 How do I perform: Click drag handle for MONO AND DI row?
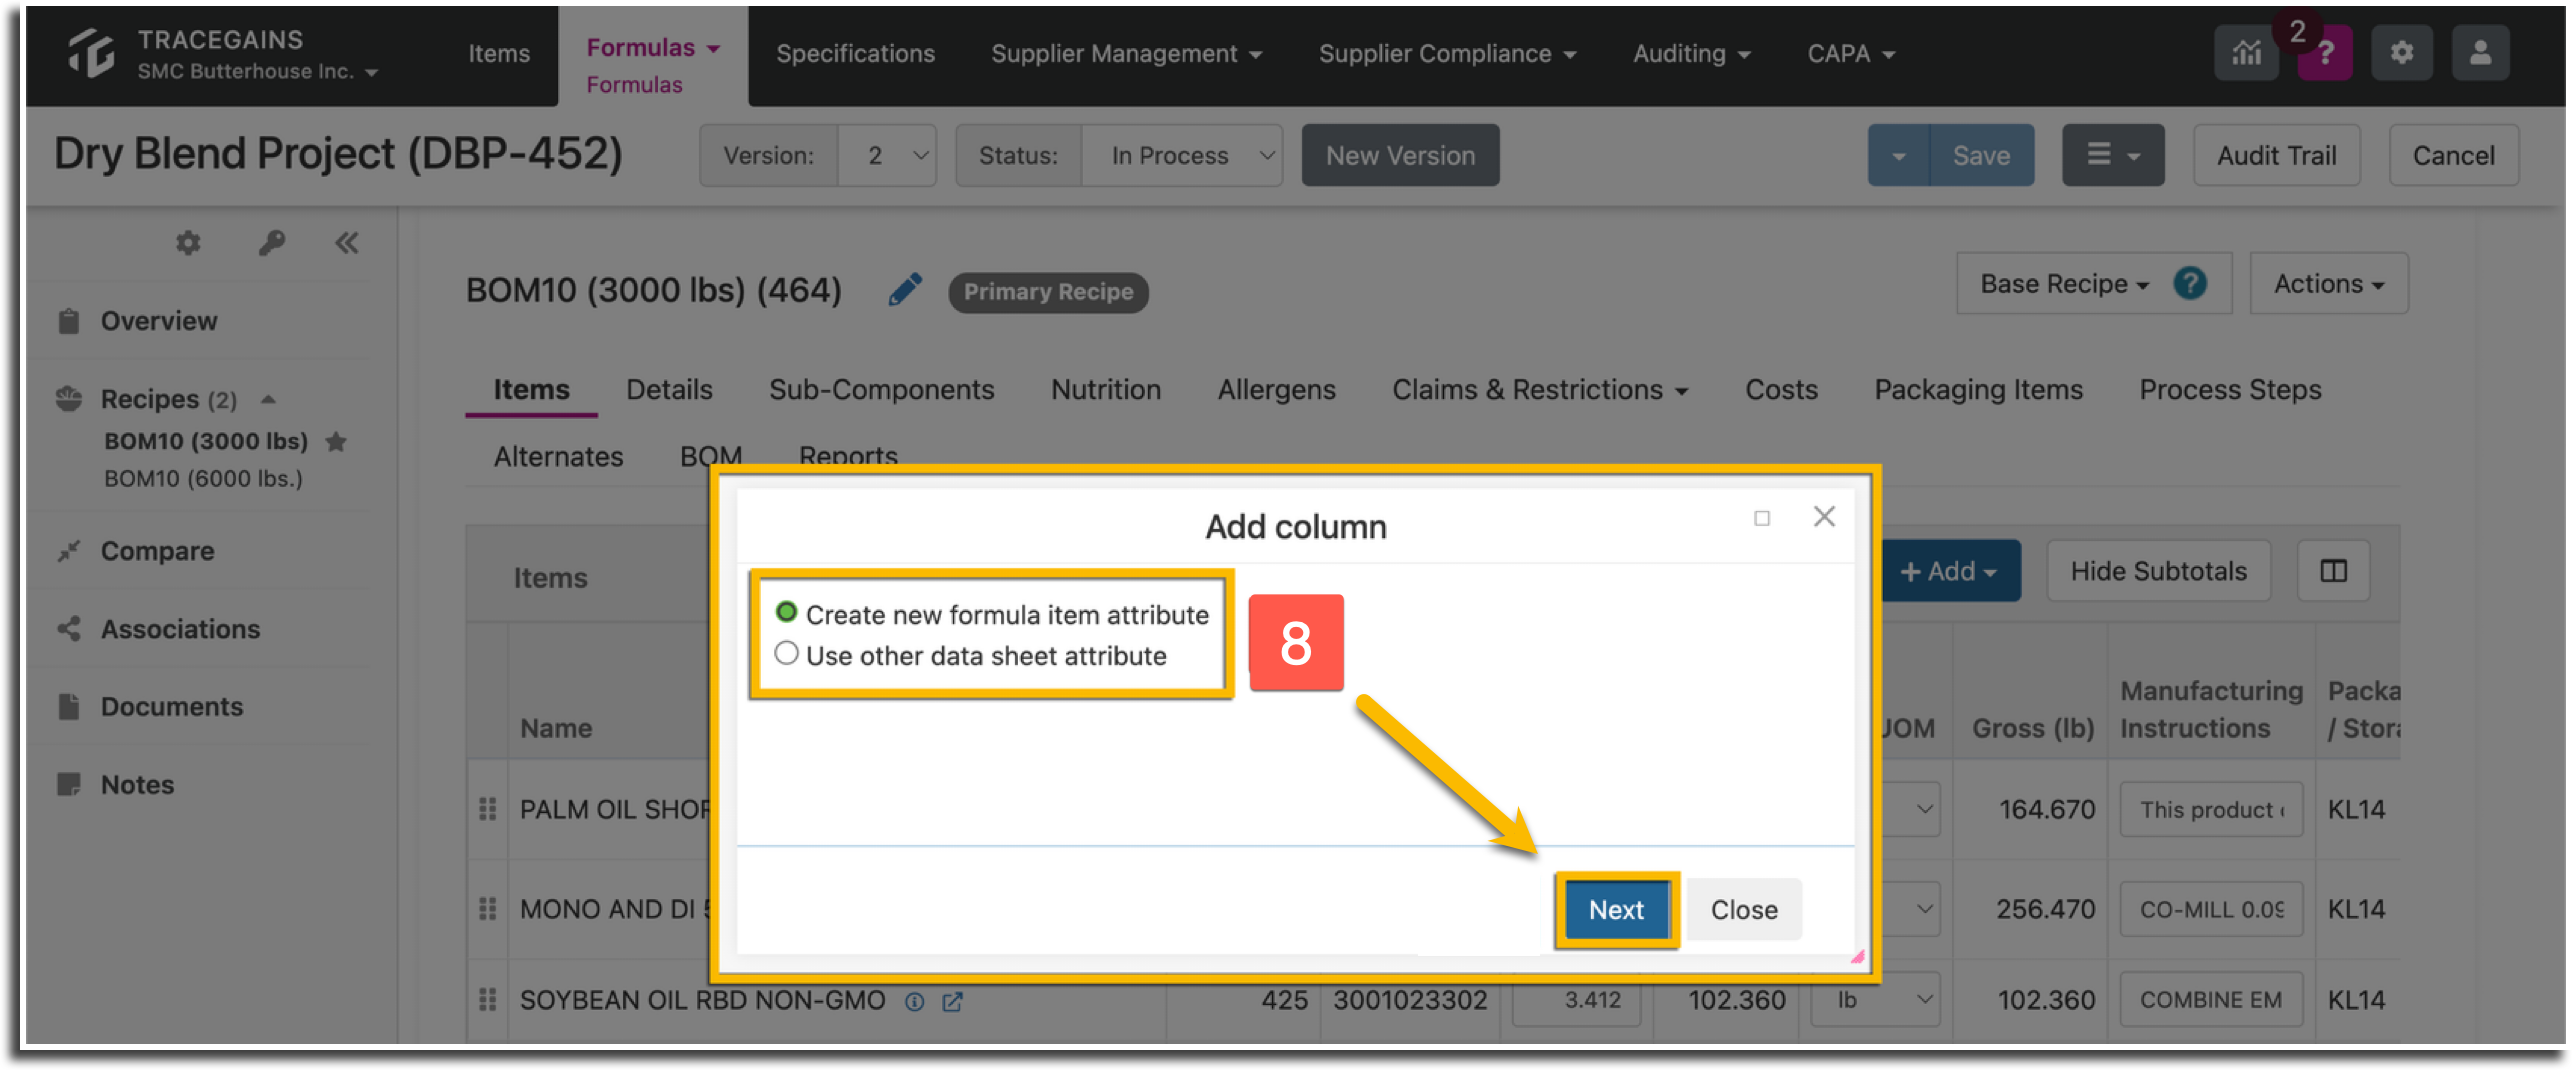pyautogui.click(x=487, y=909)
